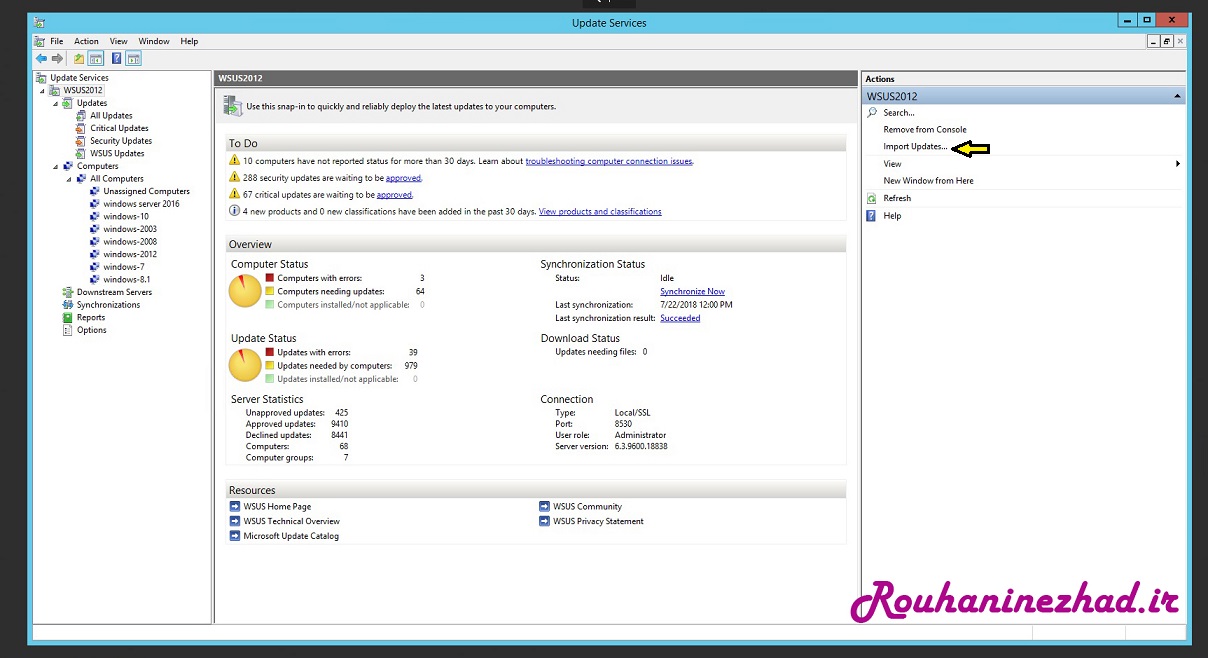Click the Downstream Servers icon
Viewport: 1208px width, 658px height.
[70, 292]
